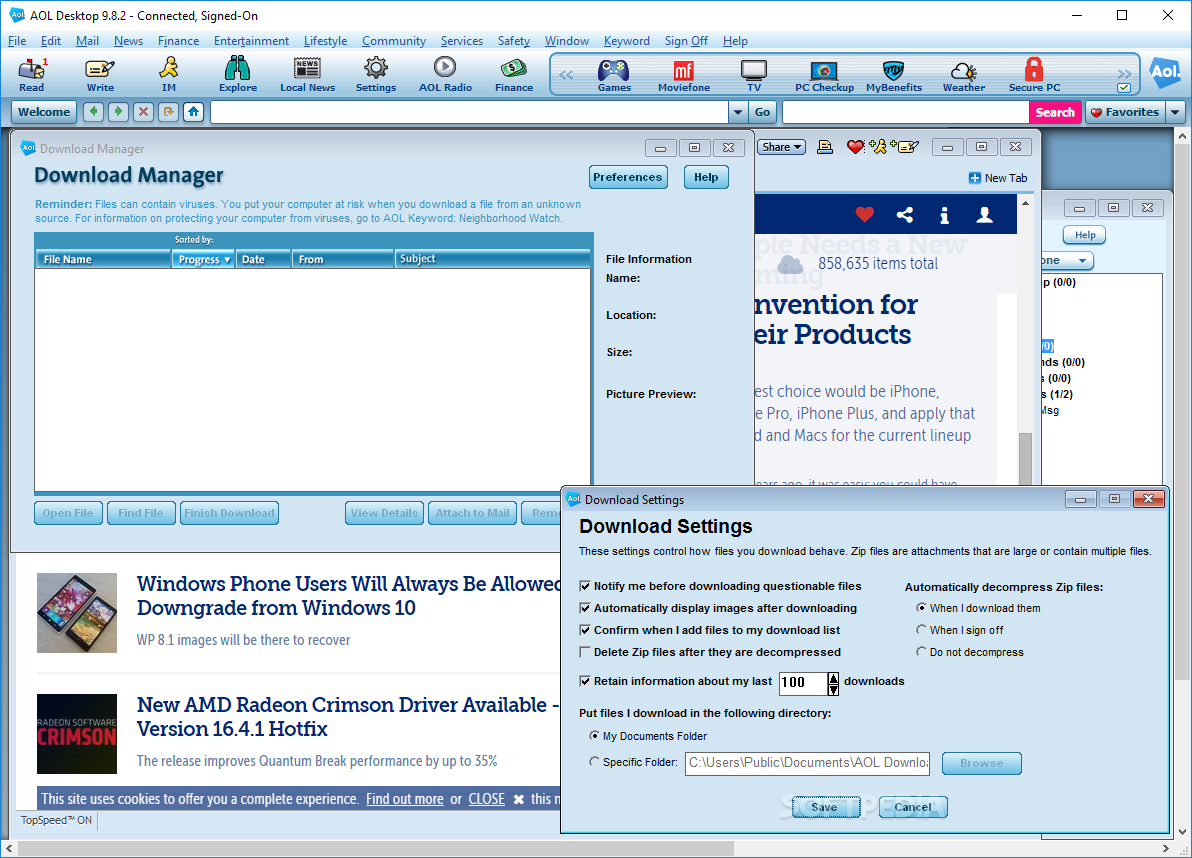This screenshot has width=1192, height=858.
Task: Open the Favorites dropdown arrow
Action: pos(1175,112)
